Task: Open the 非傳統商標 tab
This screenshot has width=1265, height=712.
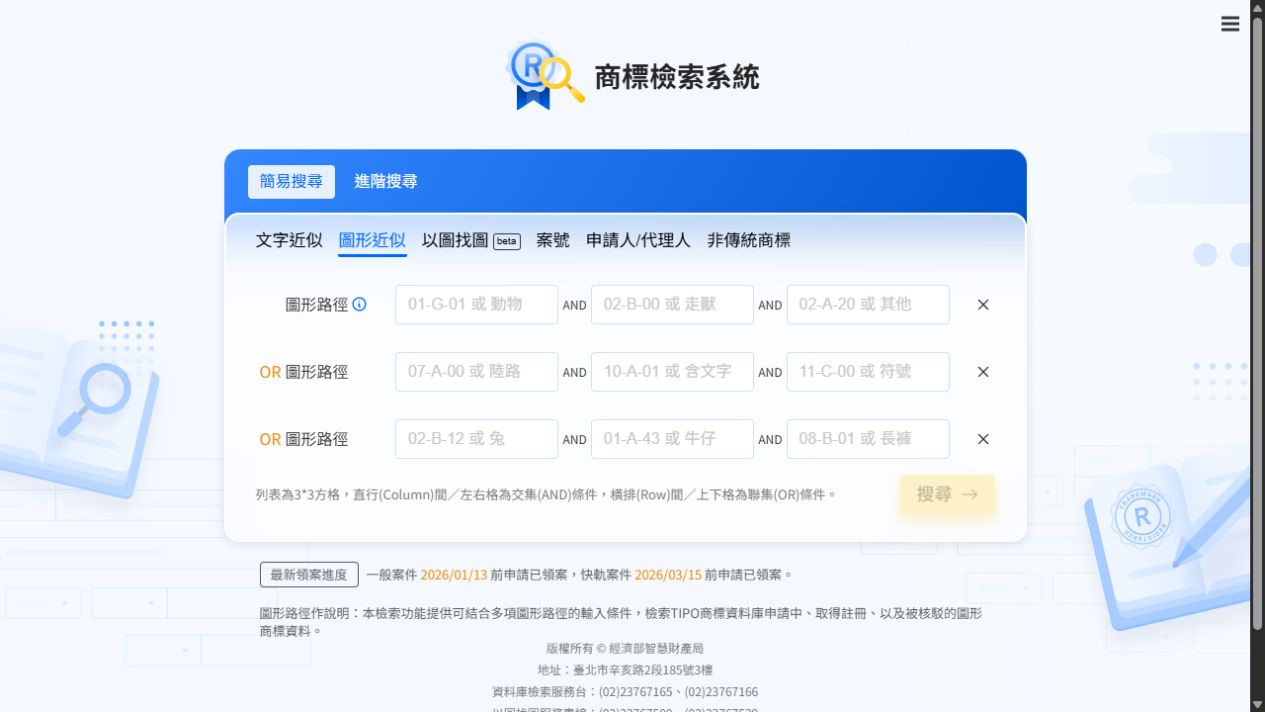Action: 749,240
